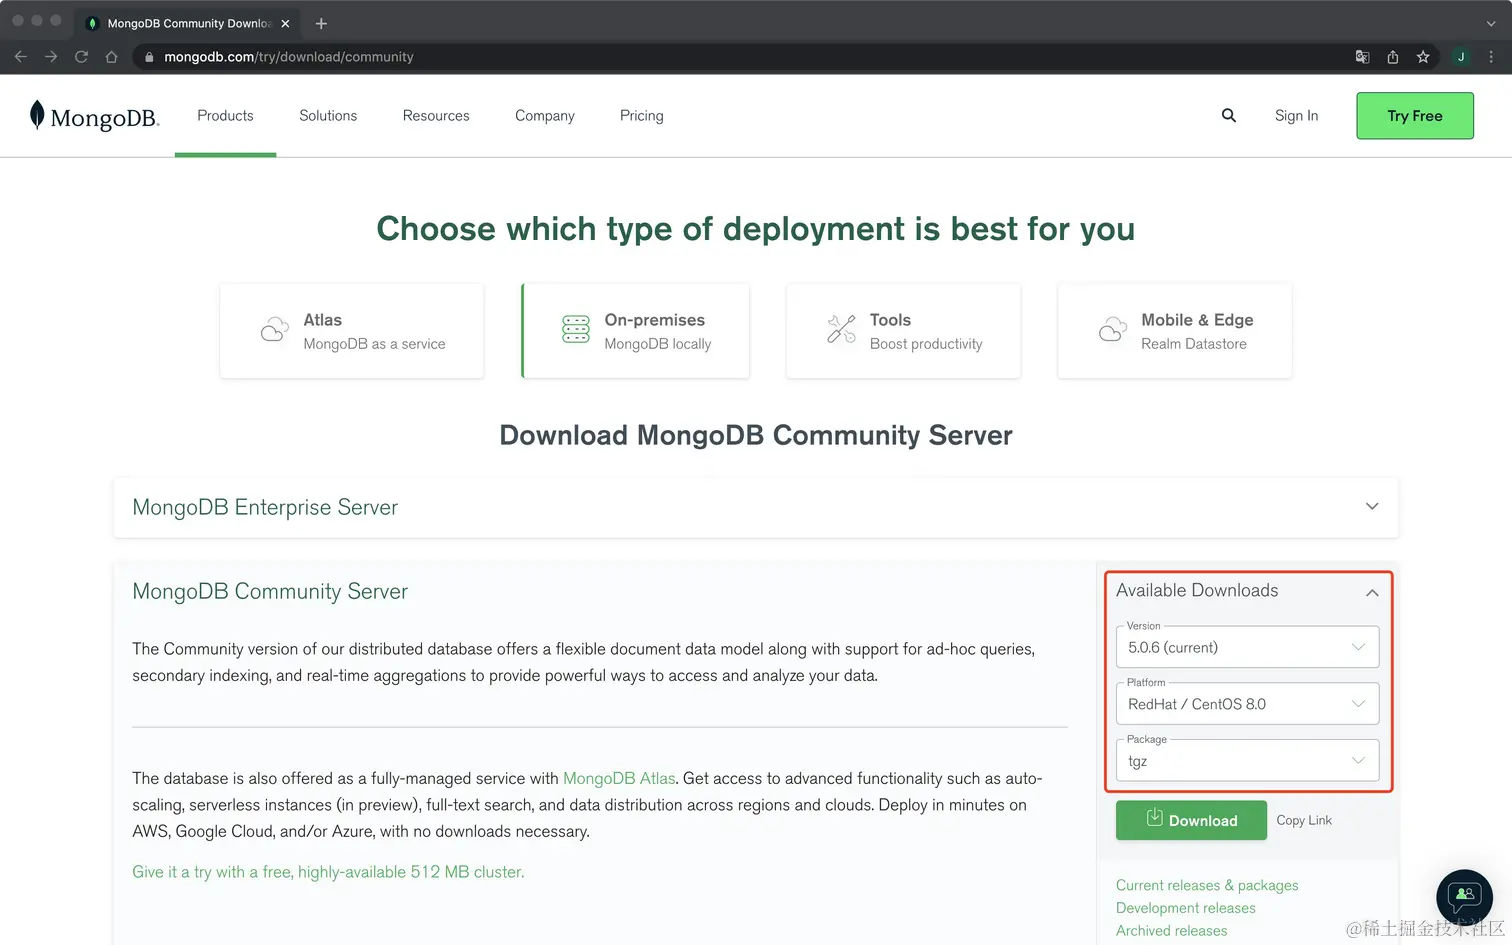Viewport: 1512px width, 945px height.
Task: Open the Products menu
Action: pos(225,116)
